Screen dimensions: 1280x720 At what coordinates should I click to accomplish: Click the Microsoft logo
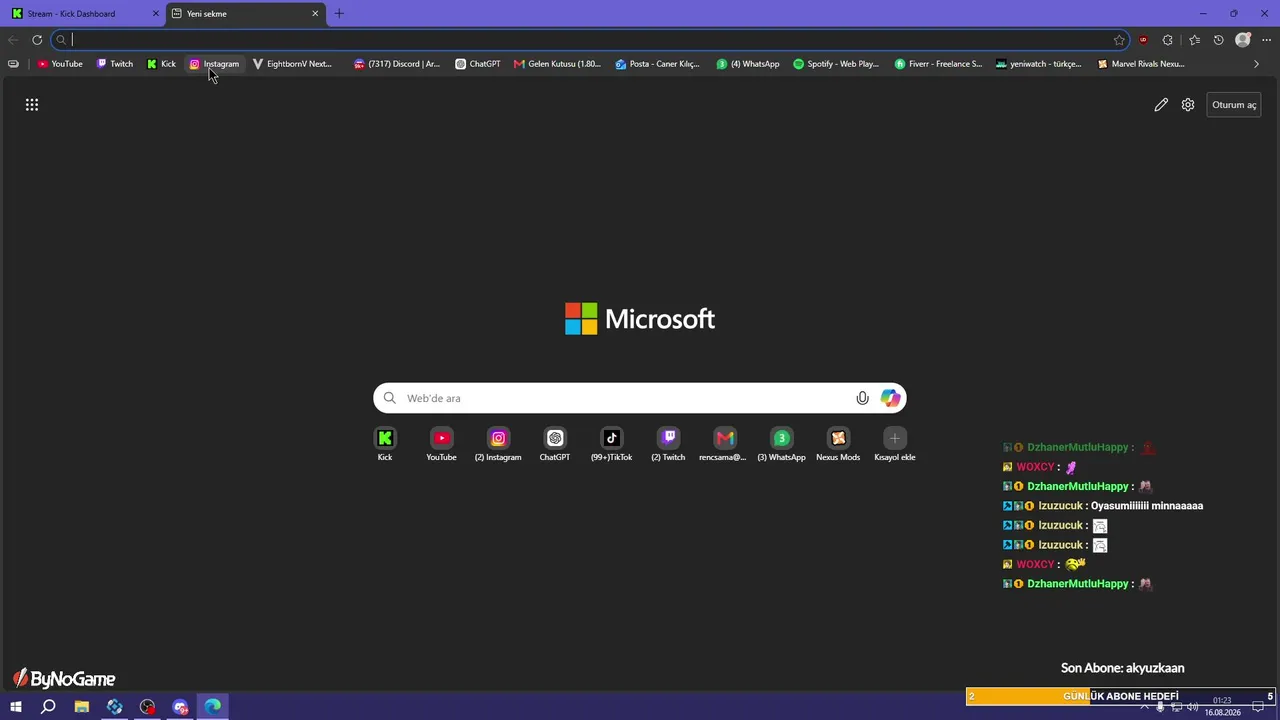coord(640,319)
